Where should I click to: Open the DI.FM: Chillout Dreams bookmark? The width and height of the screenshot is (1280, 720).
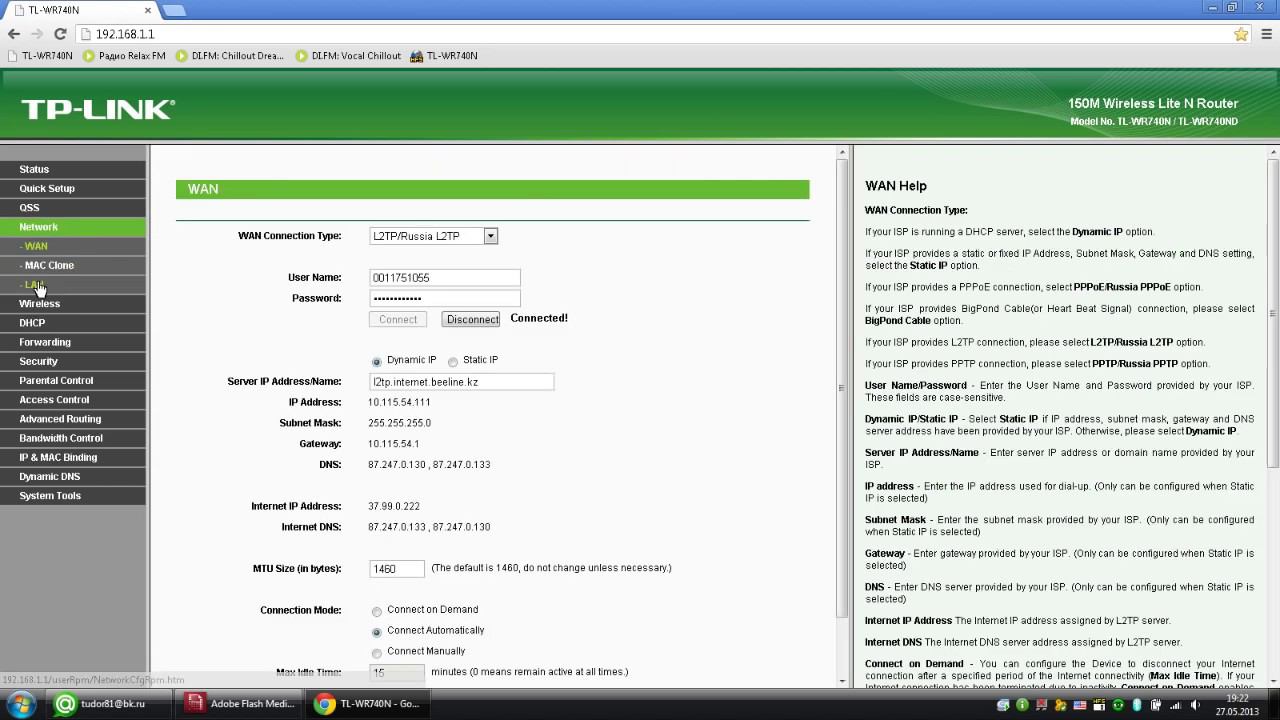[x=229, y=56]
